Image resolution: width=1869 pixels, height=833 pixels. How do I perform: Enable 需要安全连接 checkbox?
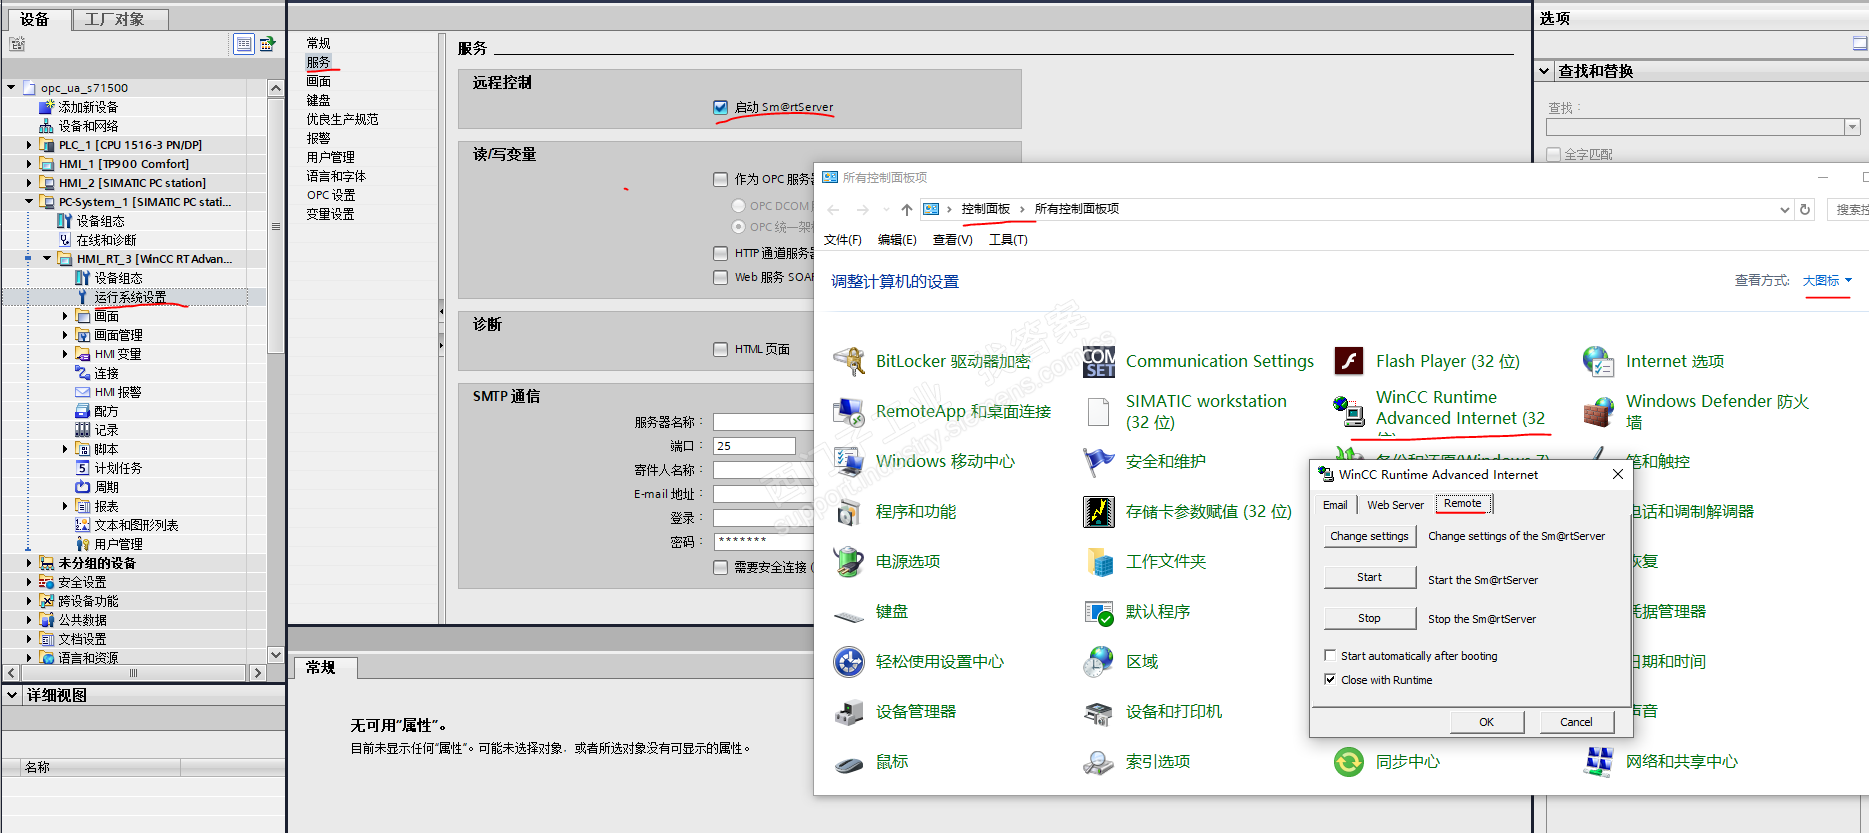point(720,567)
